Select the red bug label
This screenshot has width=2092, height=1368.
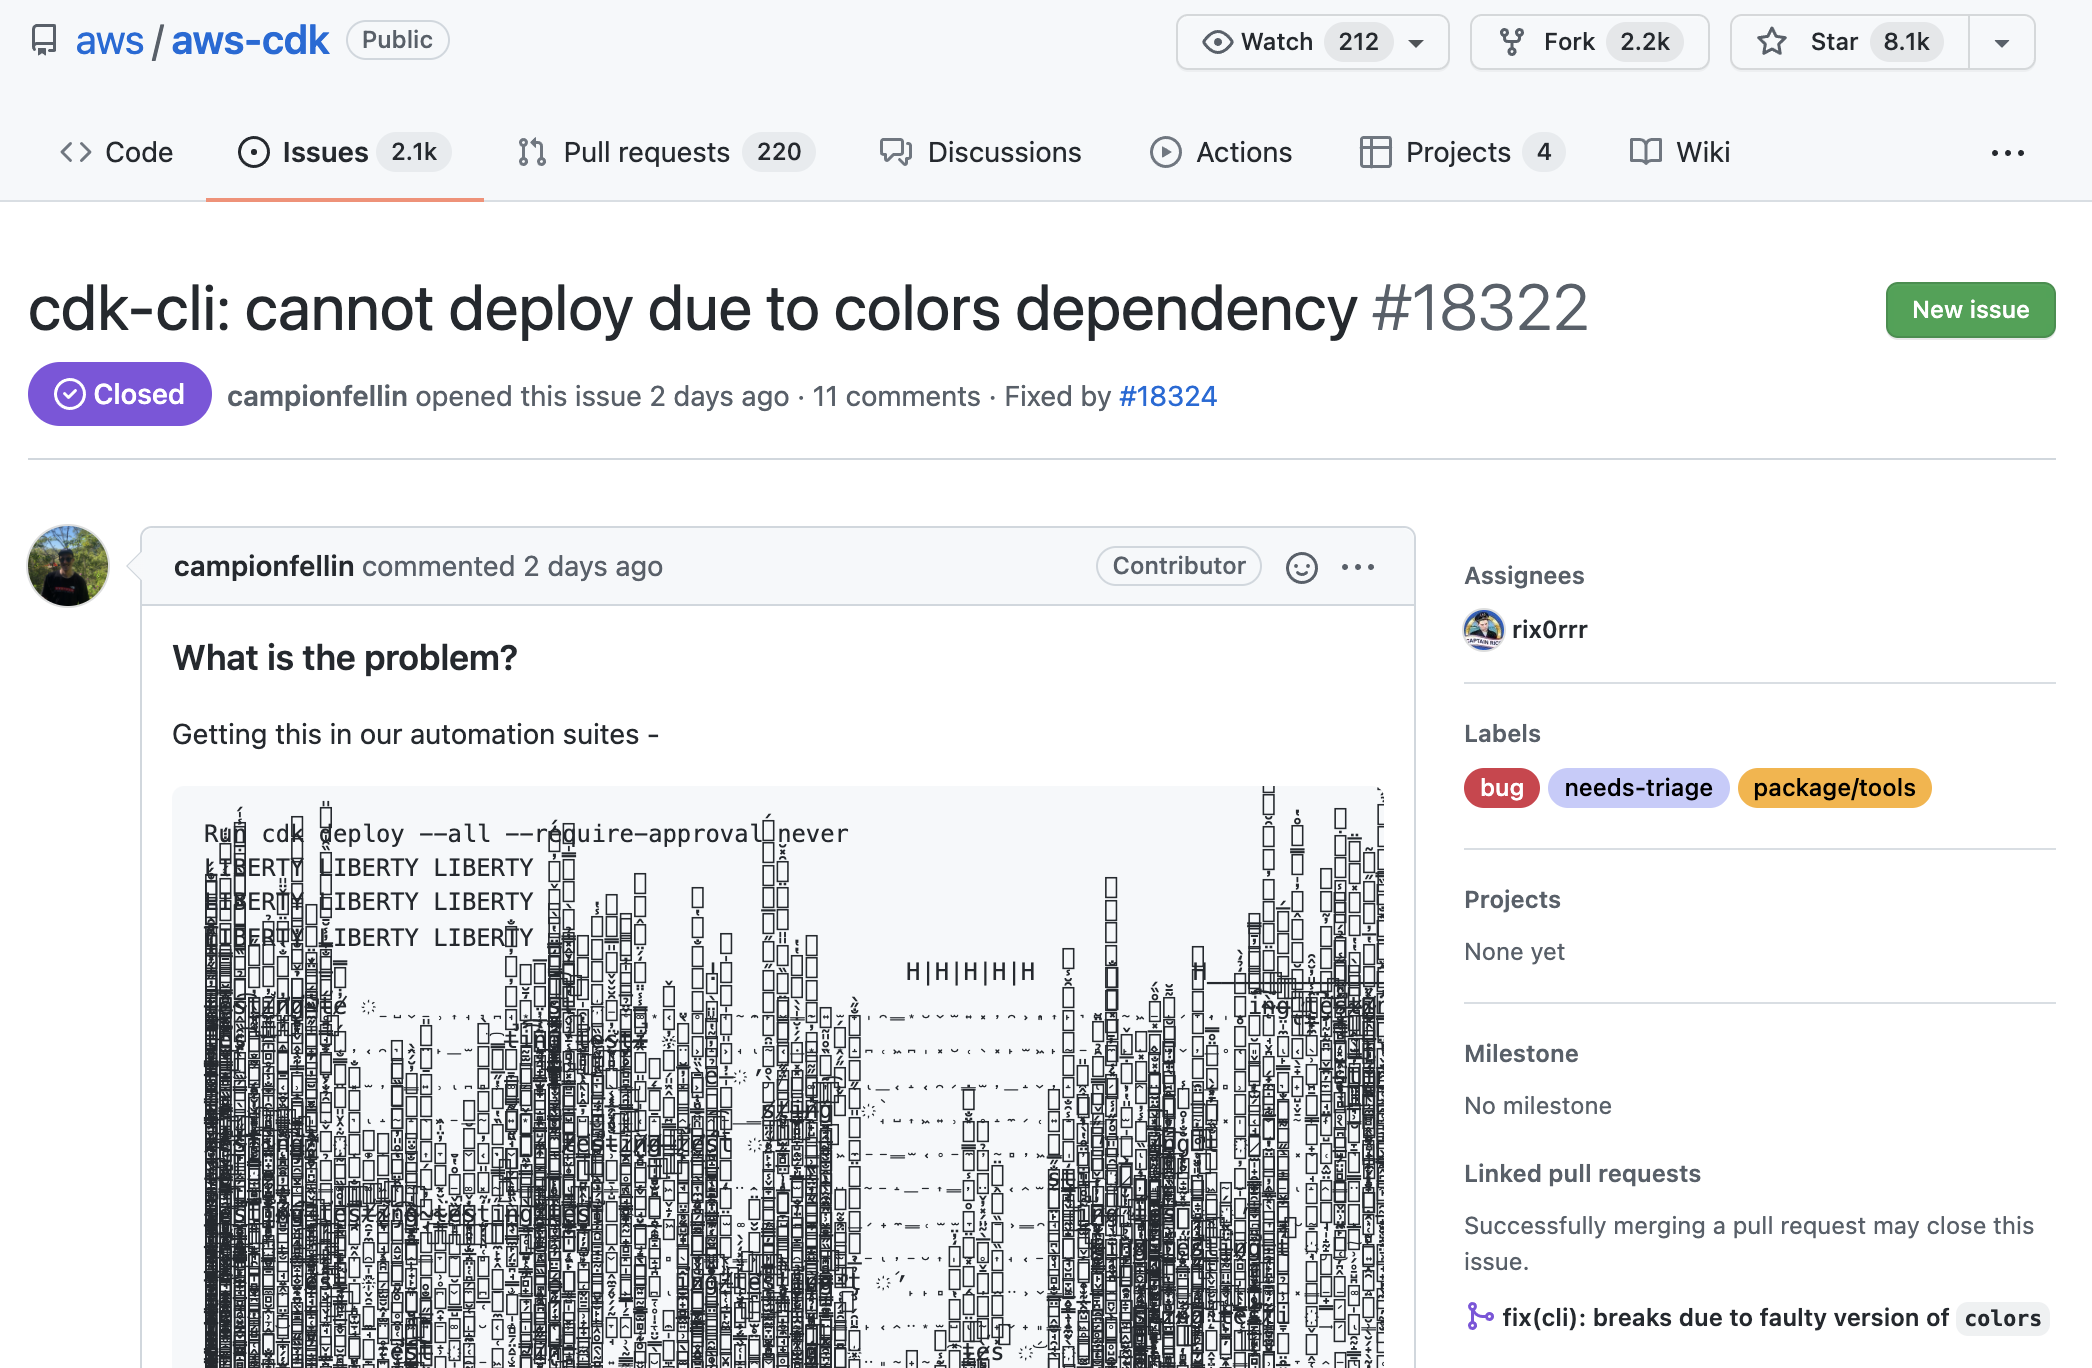[x=1501, y=788]
